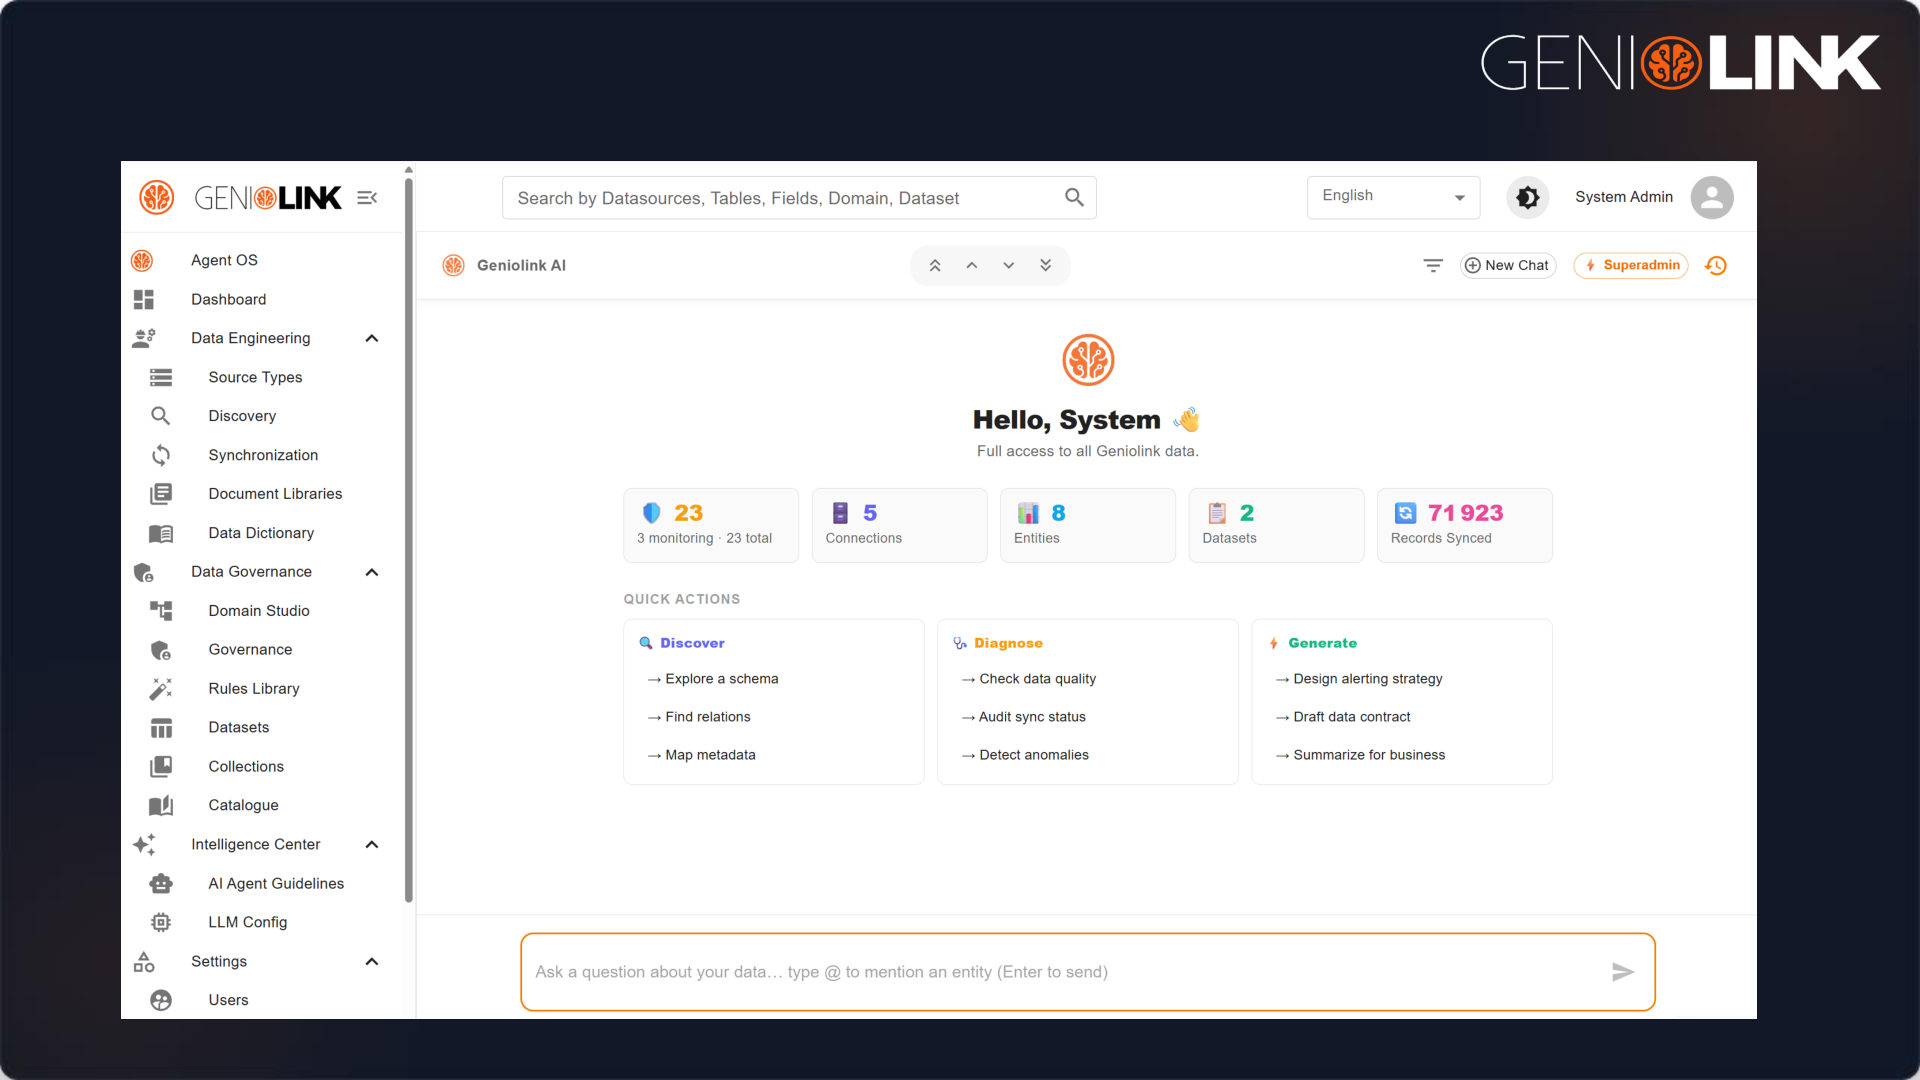Click the filter lines icon near New Chat
The height and width of the screenshot is (1080, 1920).
[x=1433, y=266]
